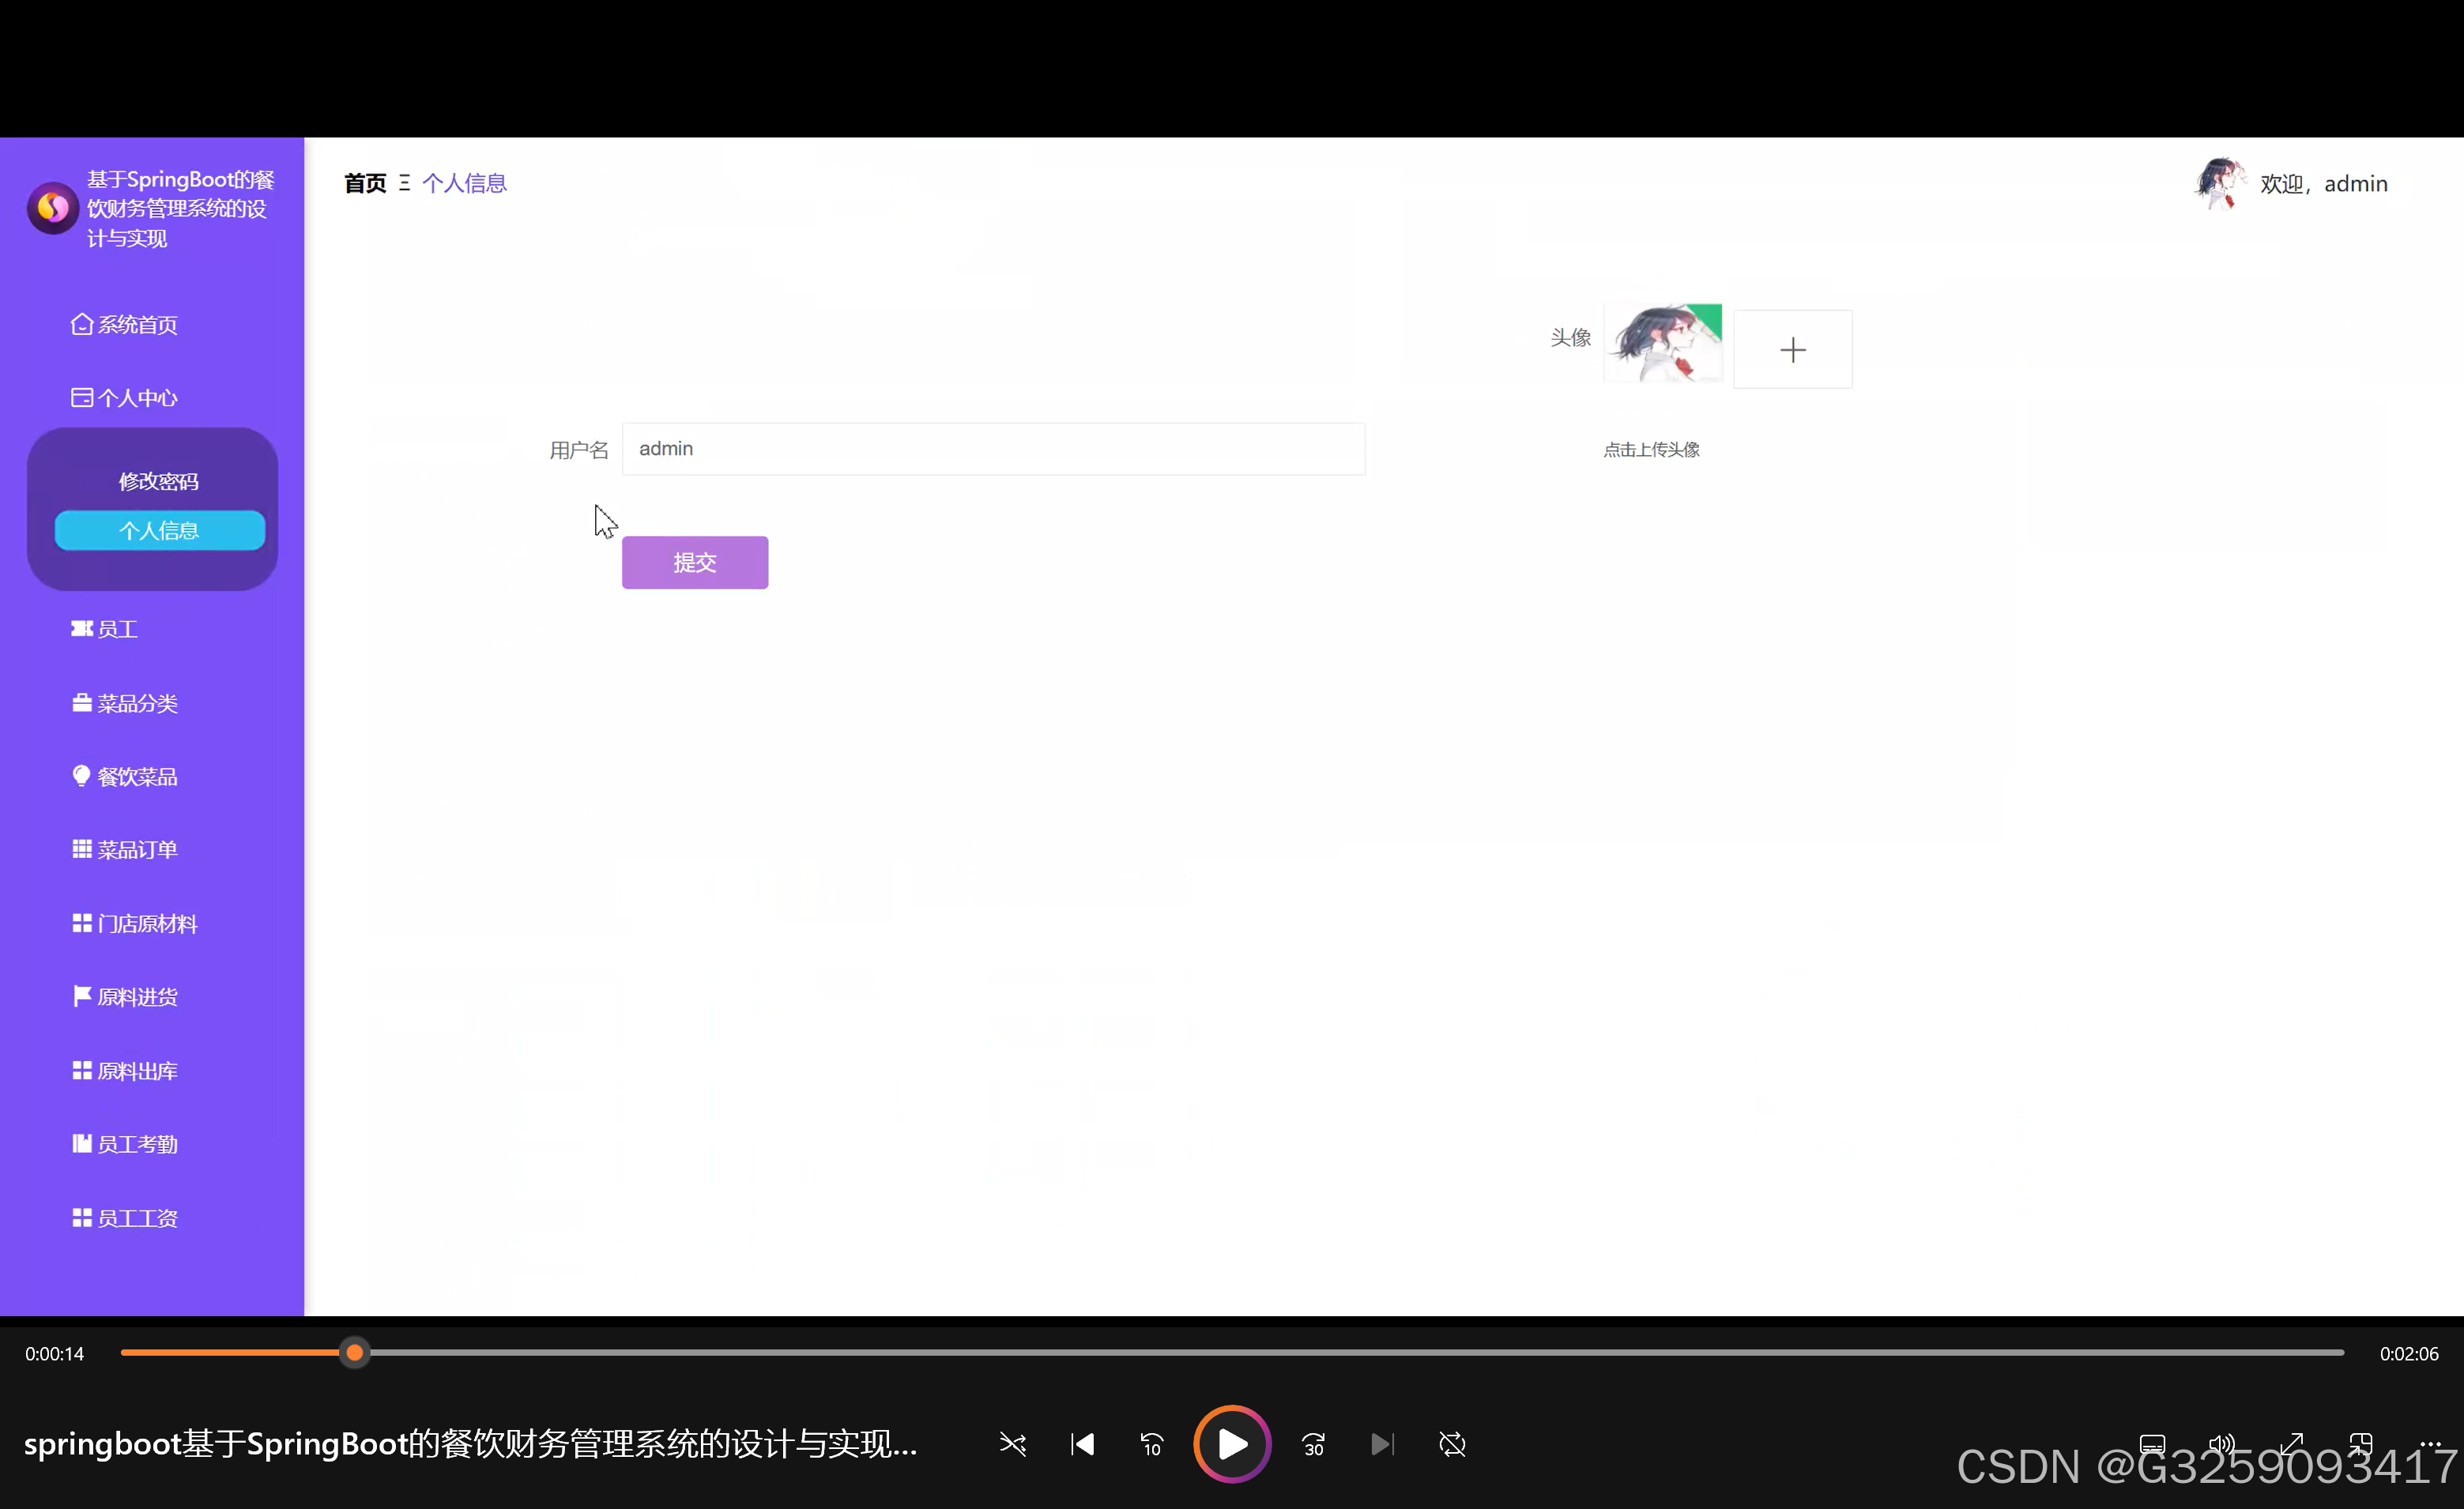Screen dimensions: 2464x1509
Task: Focus the 用户名 input field
Action: click(993, 448)
